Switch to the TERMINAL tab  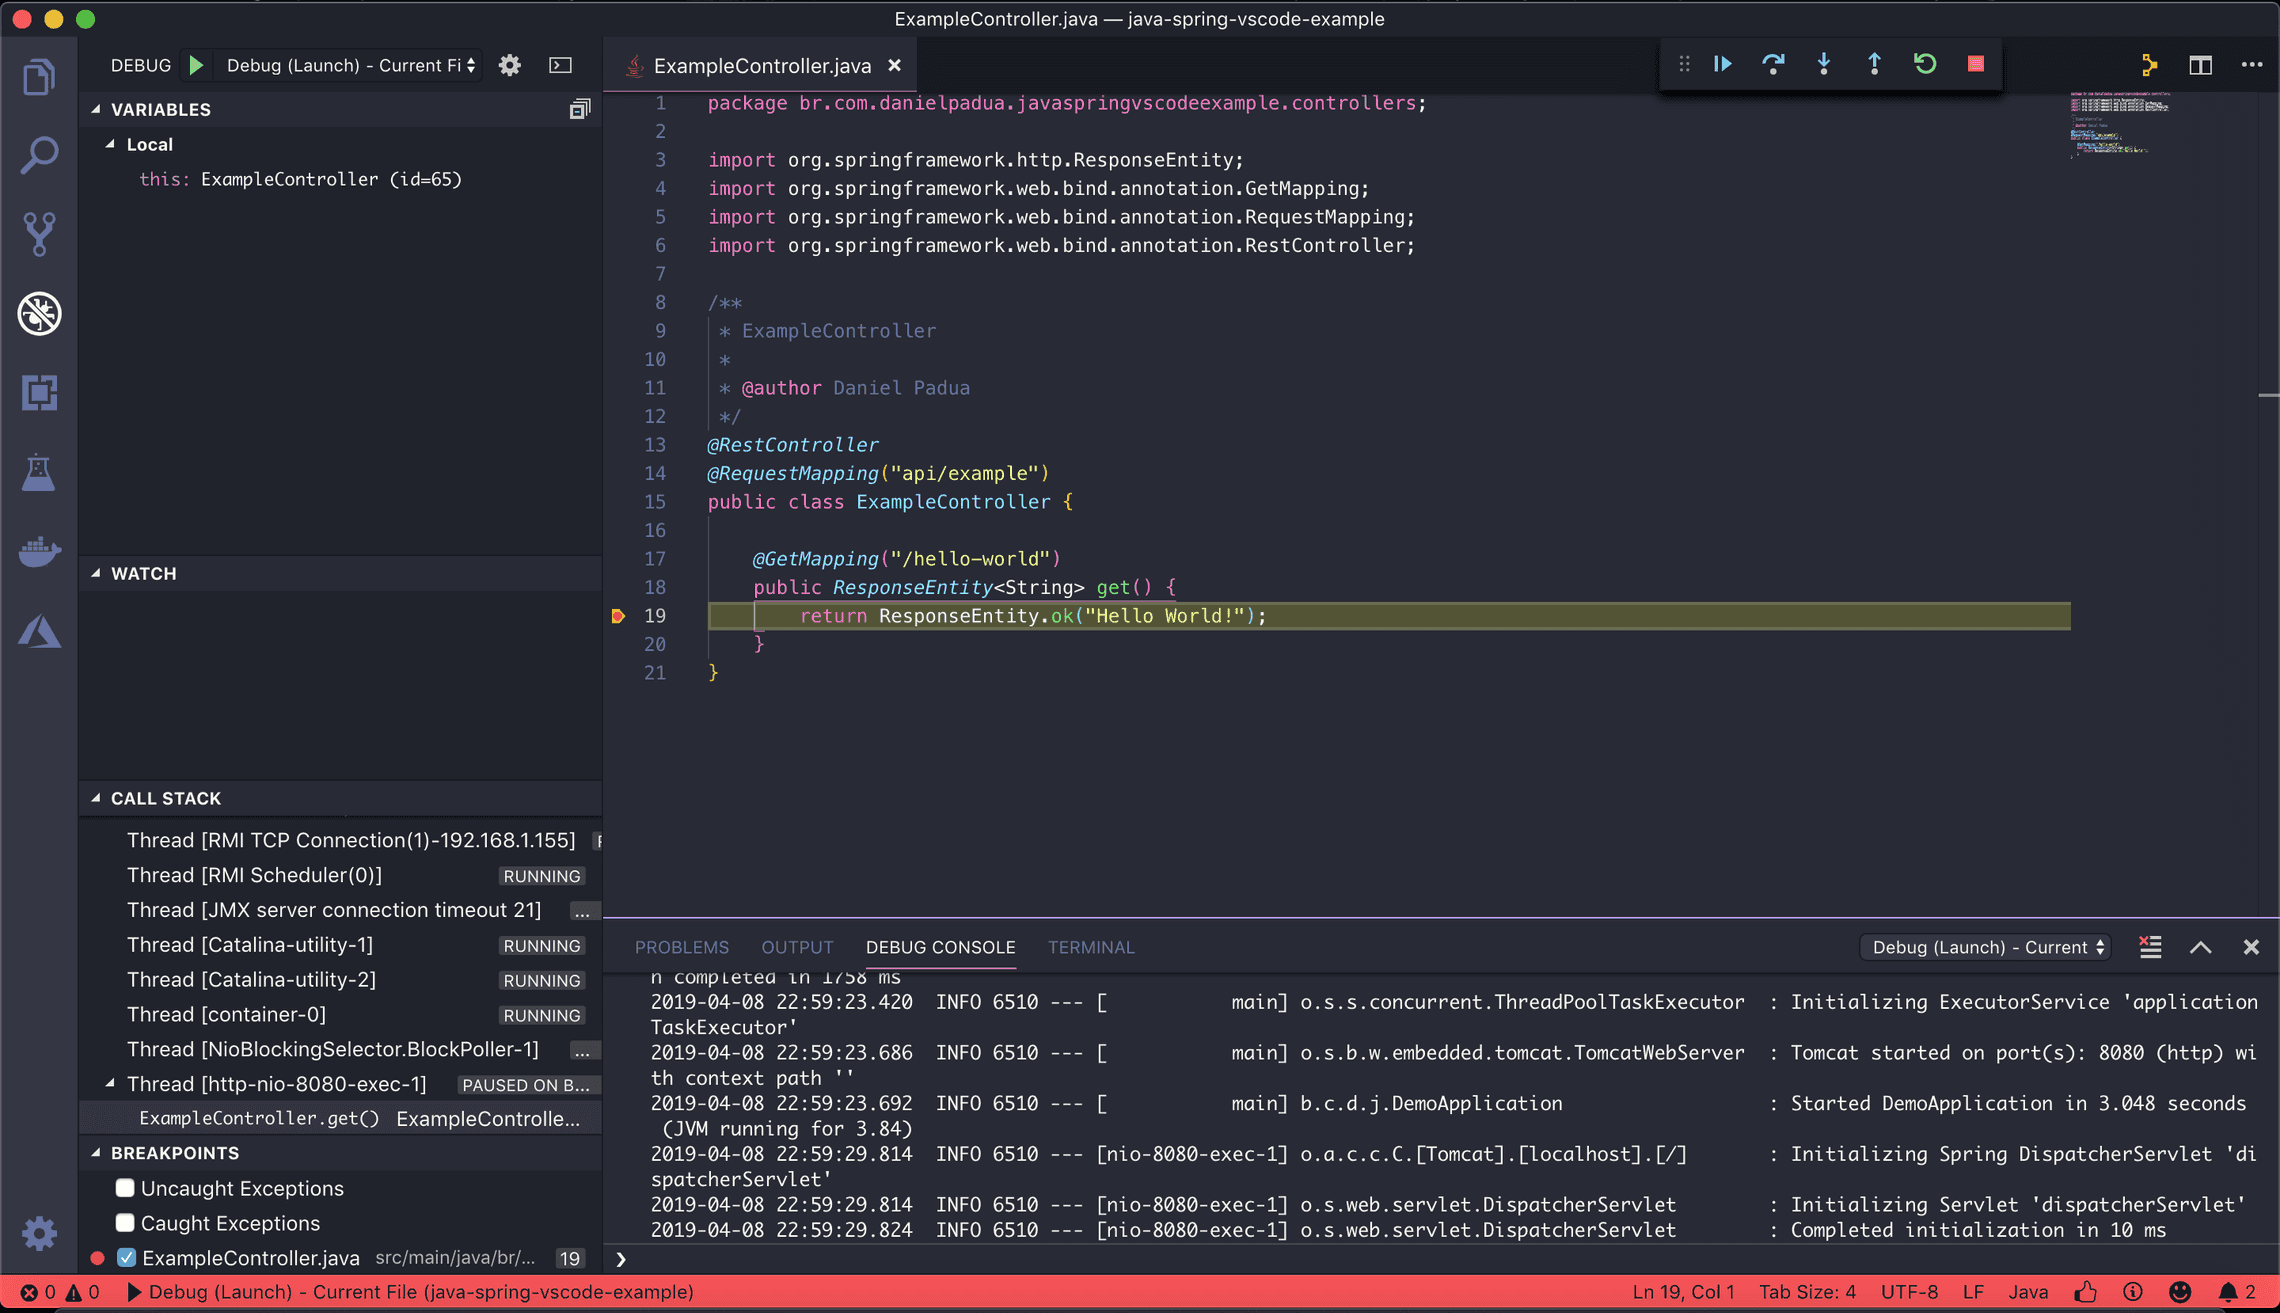1091,947
